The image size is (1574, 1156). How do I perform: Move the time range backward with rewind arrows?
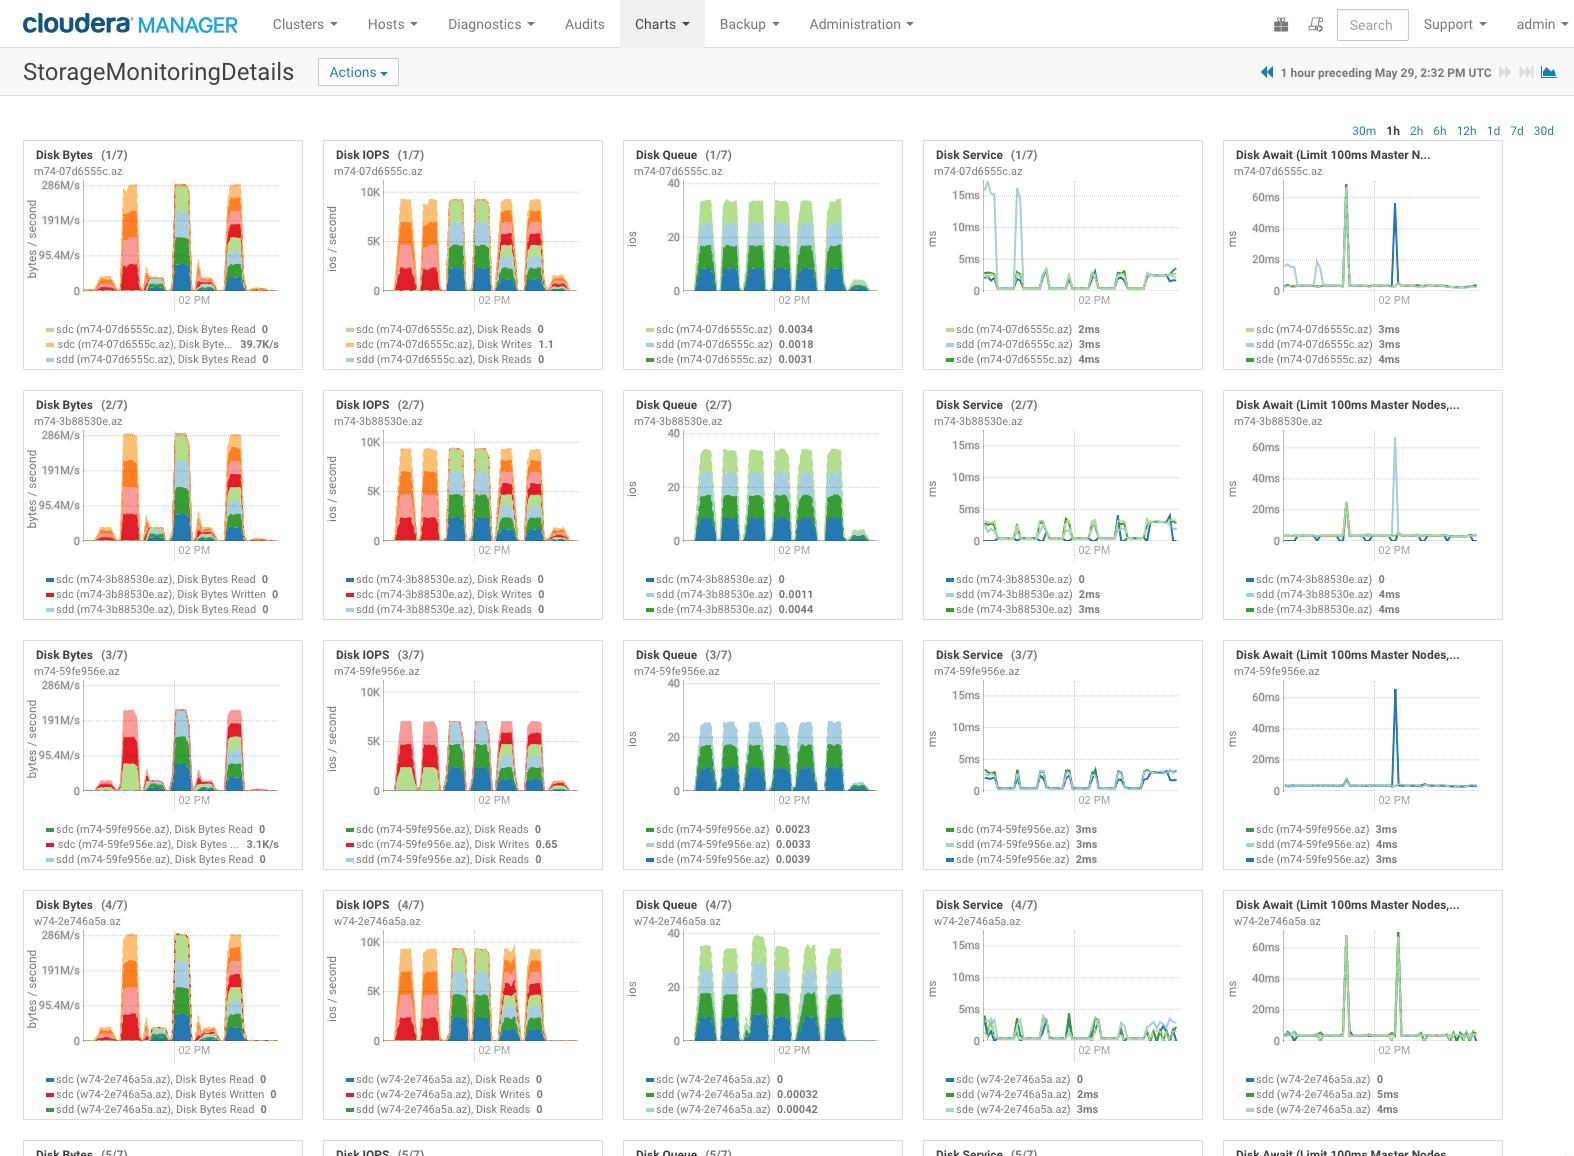pos(1267,72)
